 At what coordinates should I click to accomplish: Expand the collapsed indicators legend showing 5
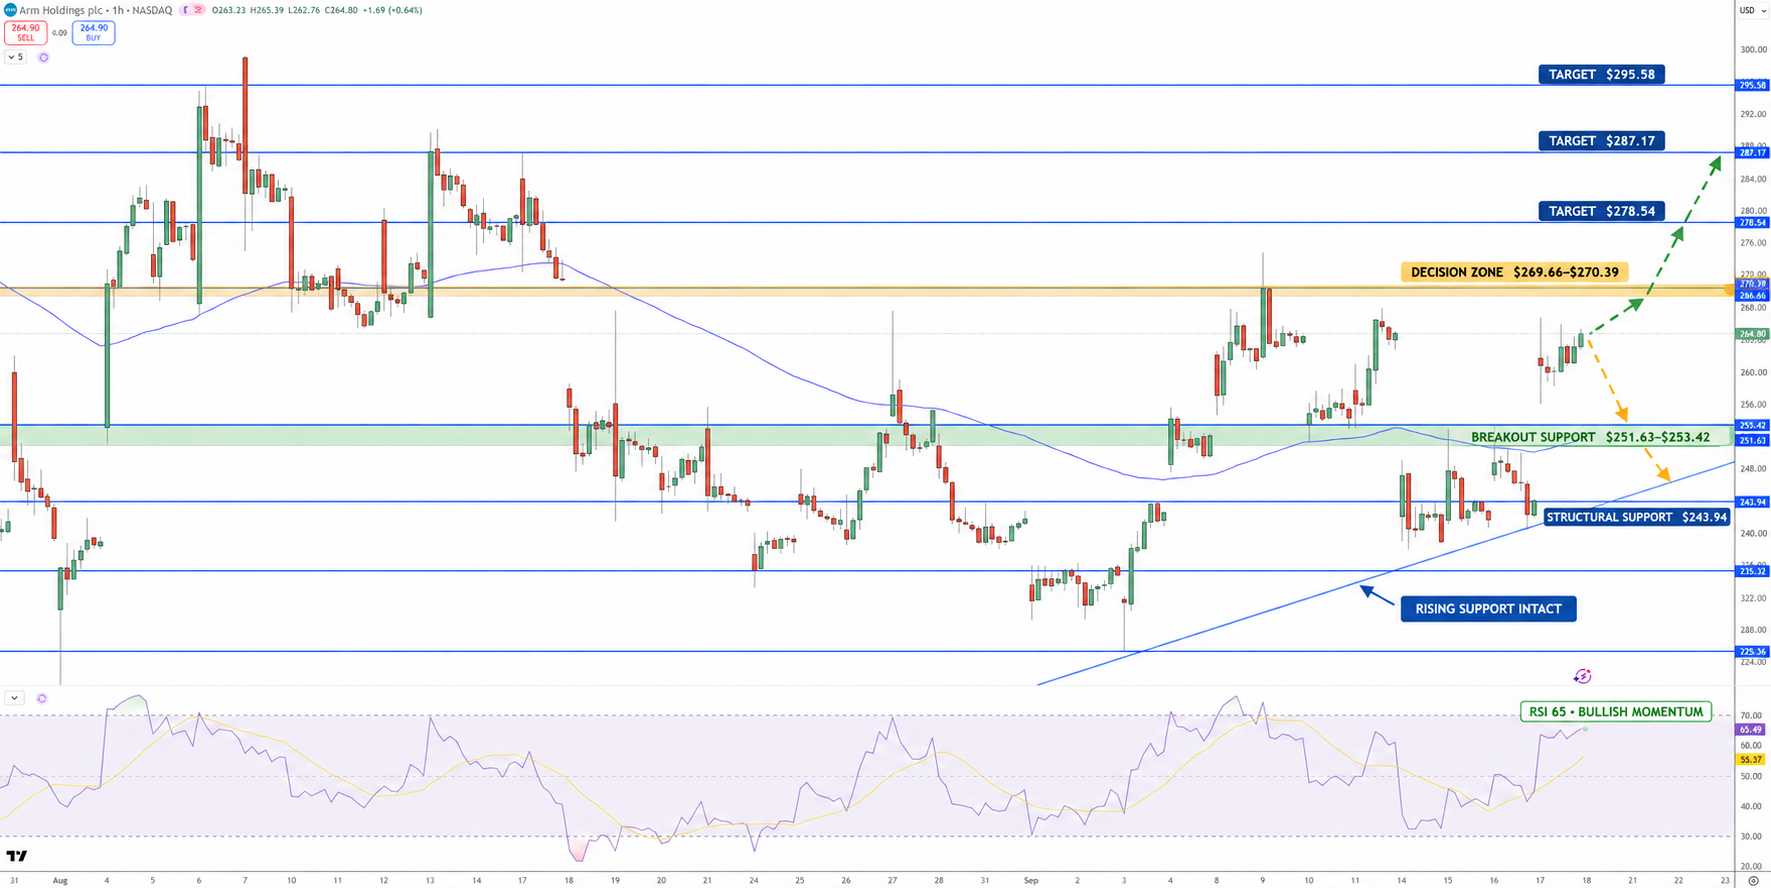pos(15,57)
